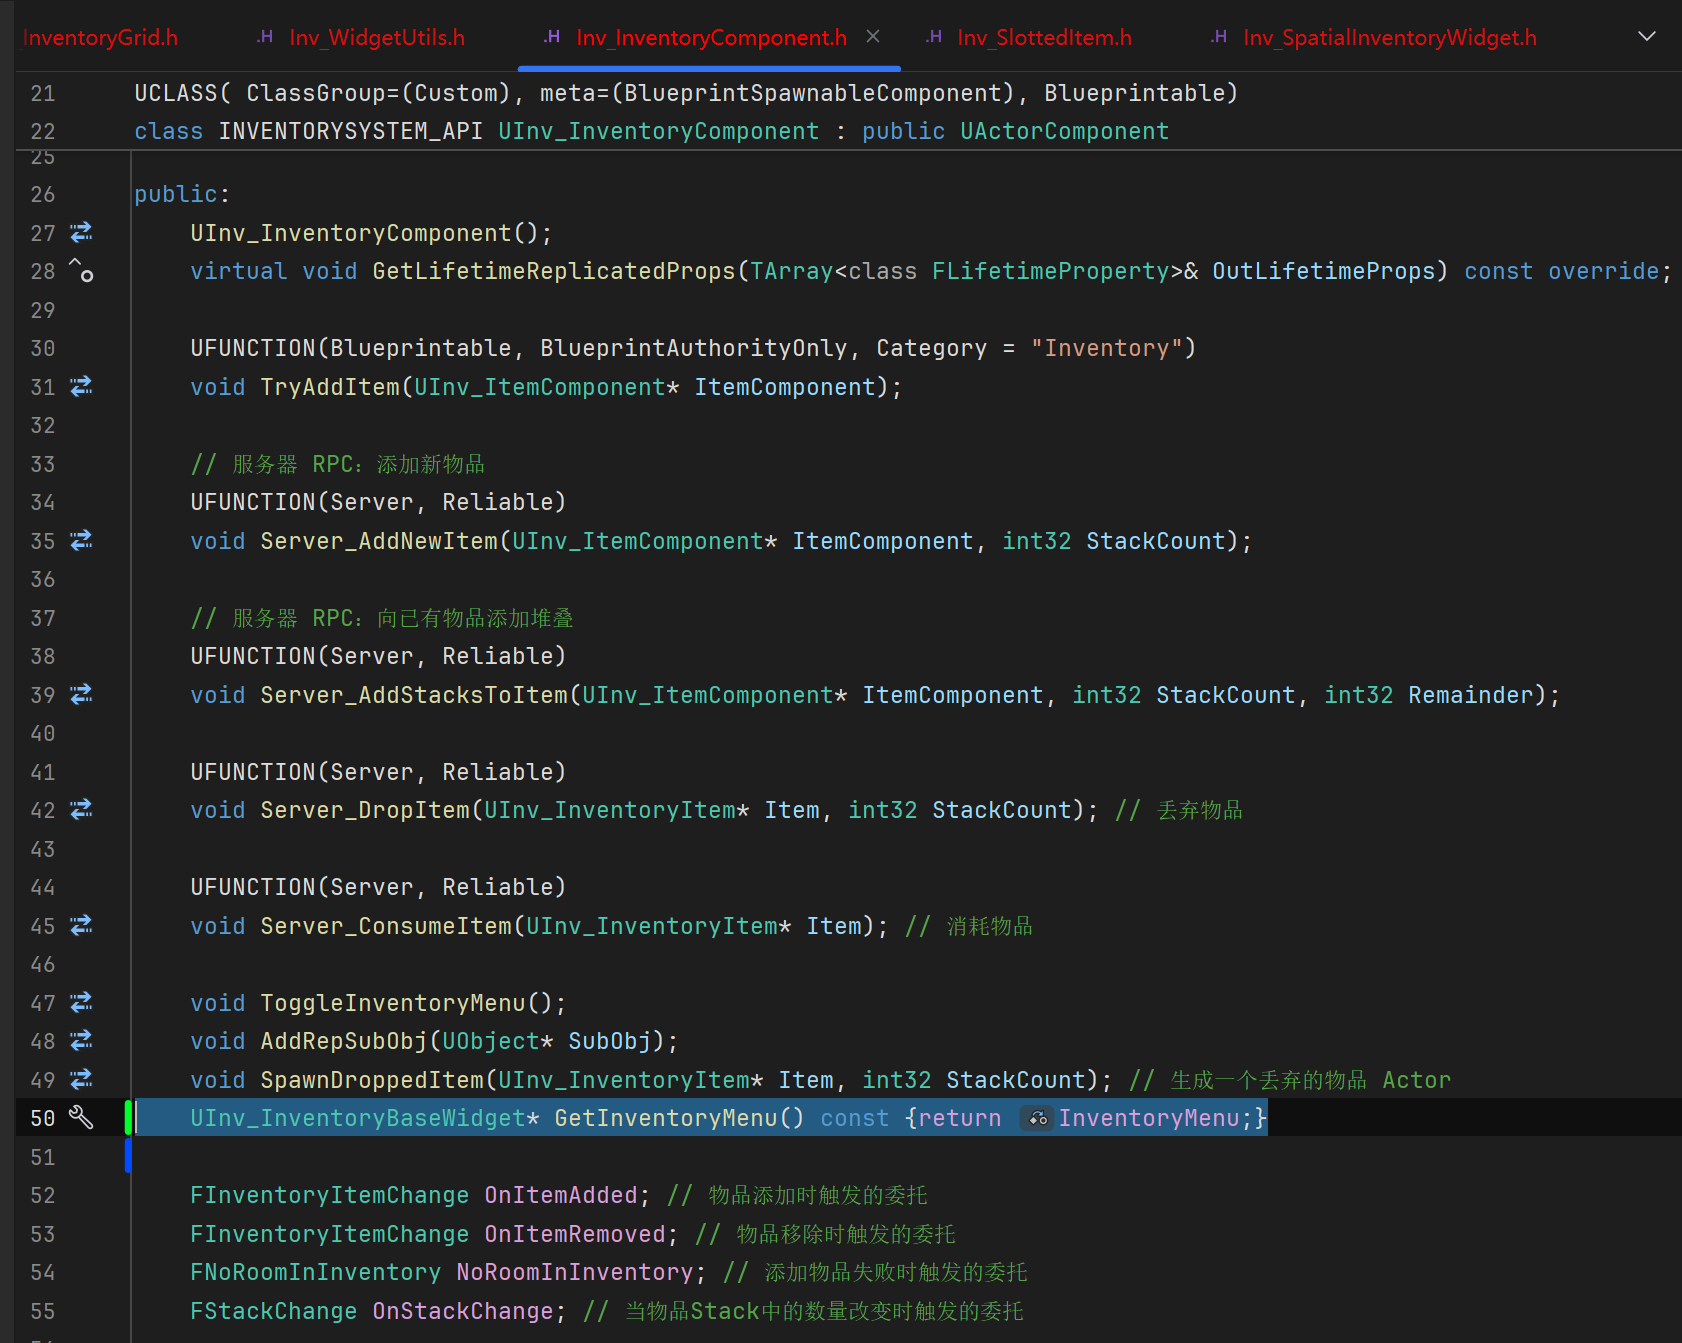Click the FStackChange type name
The image size is (1682, 1343).
tap(273, 1311)
